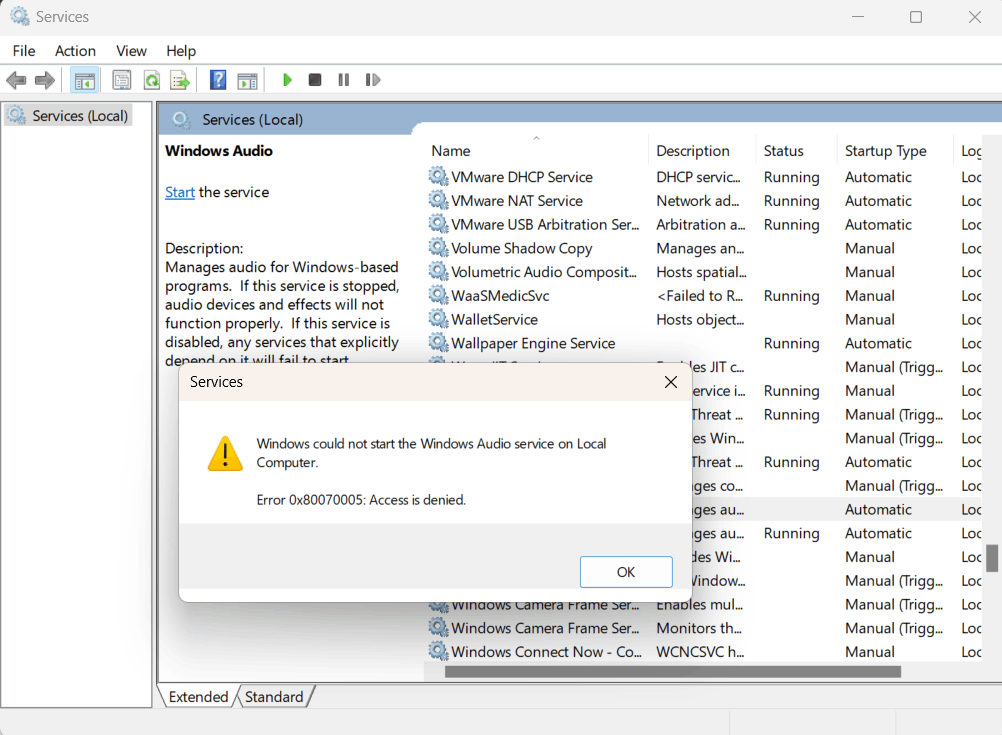This screenshot has height=735, width=1002.
Task: Click the 'Error 0x80070005: Access is denied.' text
Action: [361, 500]
